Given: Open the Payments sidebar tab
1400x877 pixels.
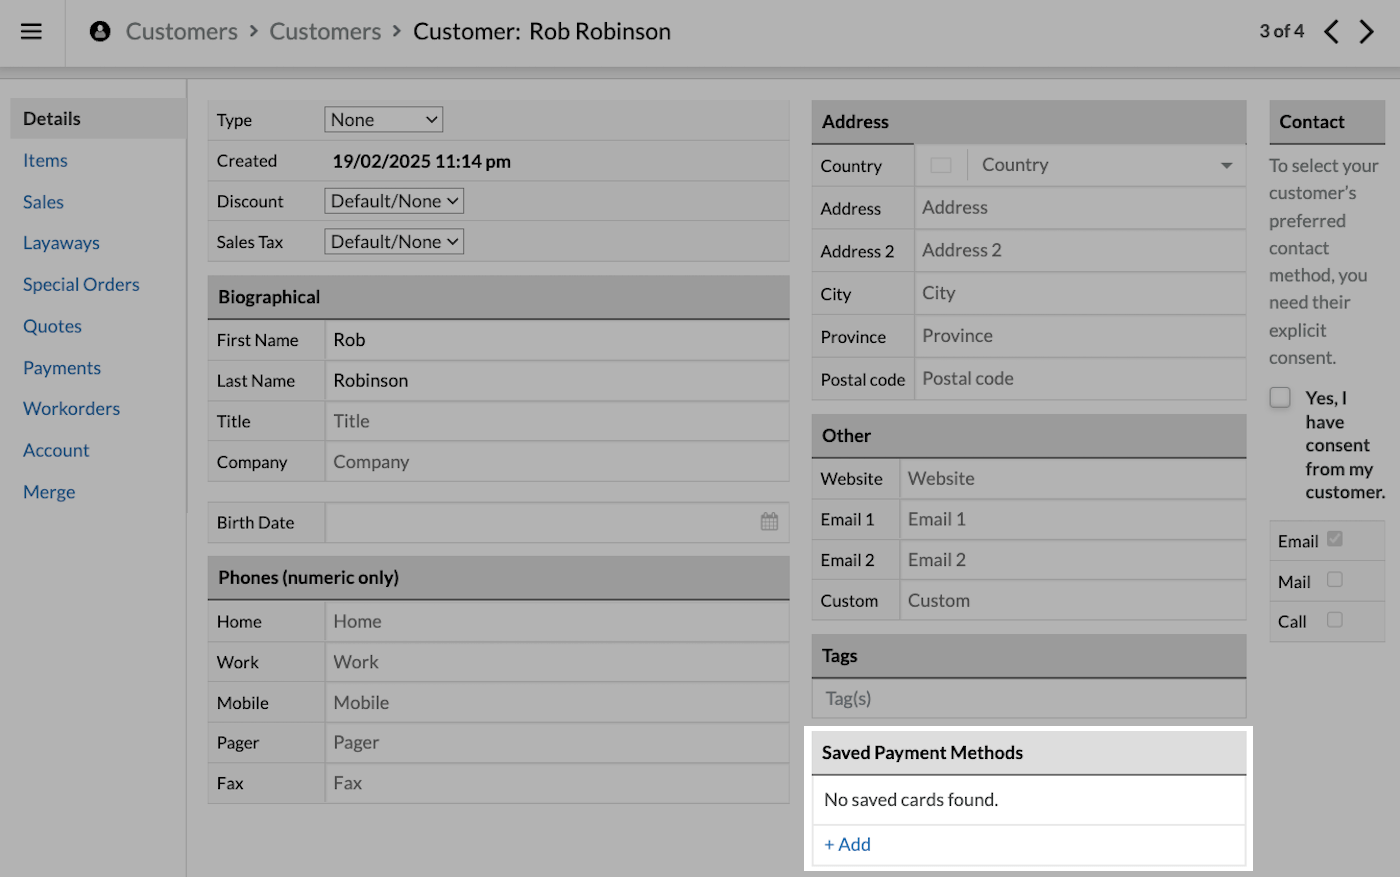Looking at the screenshot, I should click(63, 368).
